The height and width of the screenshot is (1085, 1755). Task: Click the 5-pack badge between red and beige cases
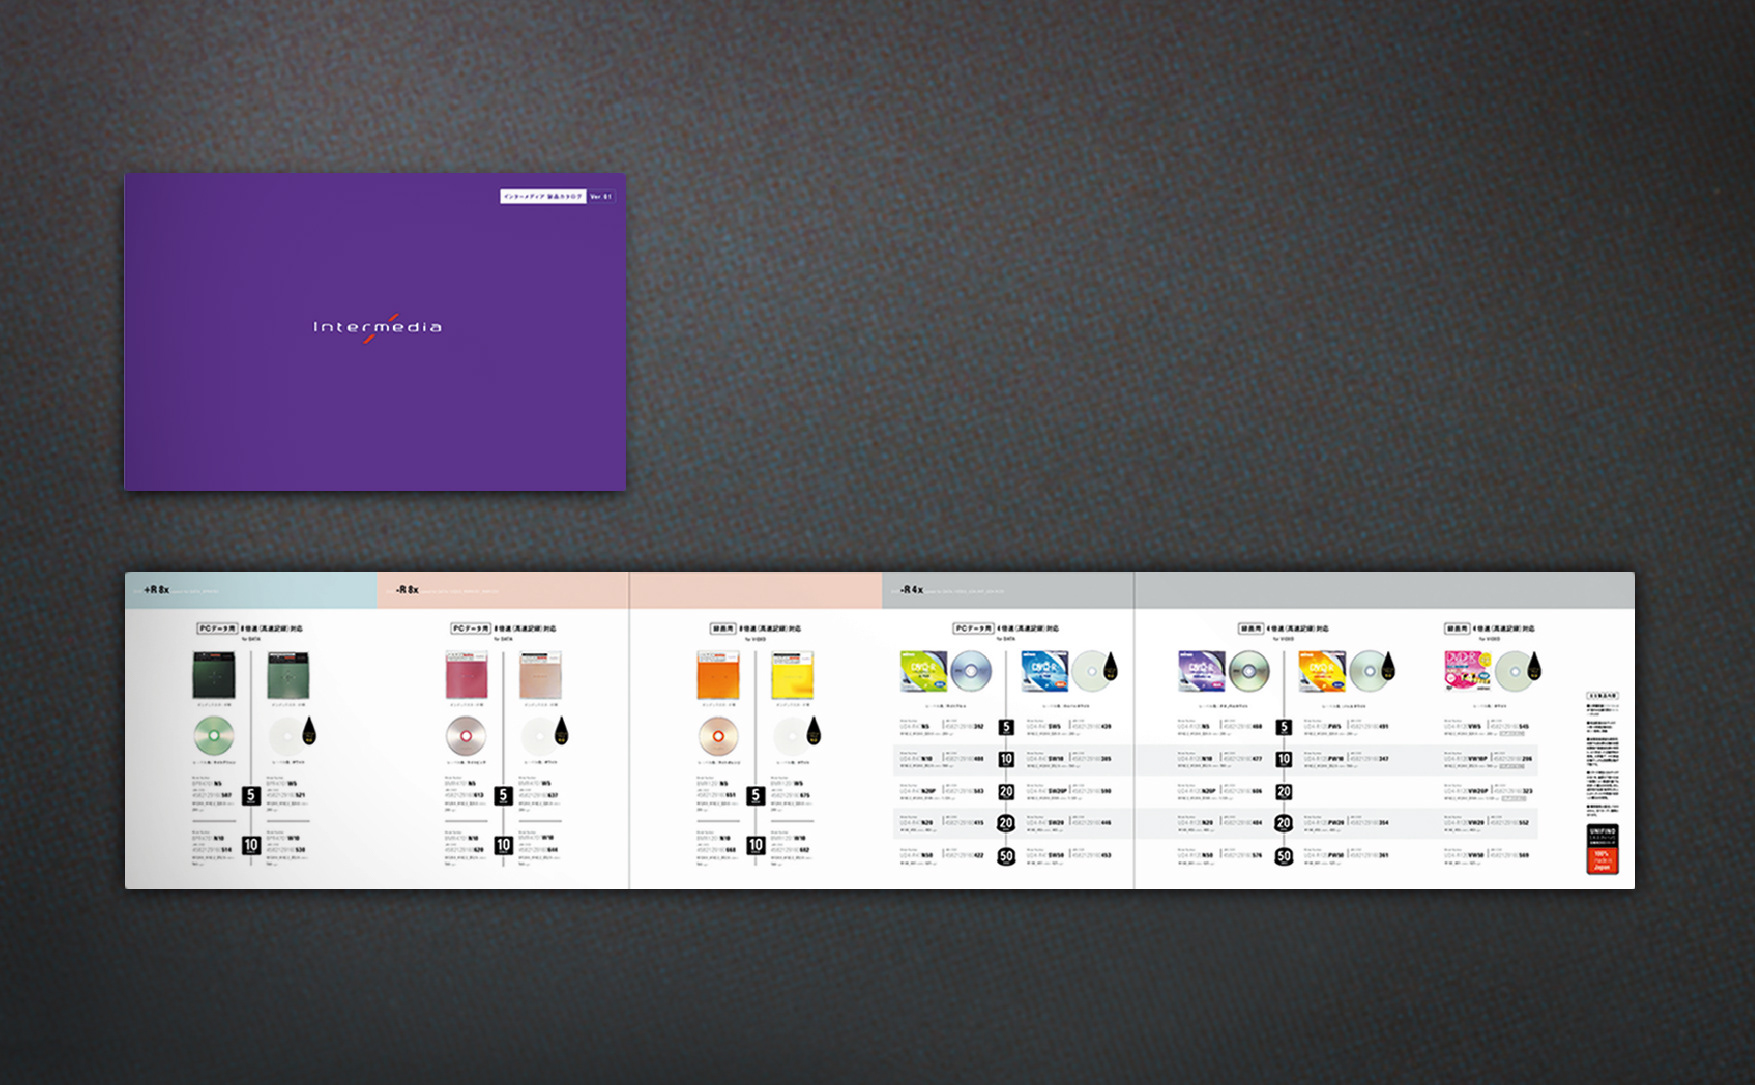503,796
